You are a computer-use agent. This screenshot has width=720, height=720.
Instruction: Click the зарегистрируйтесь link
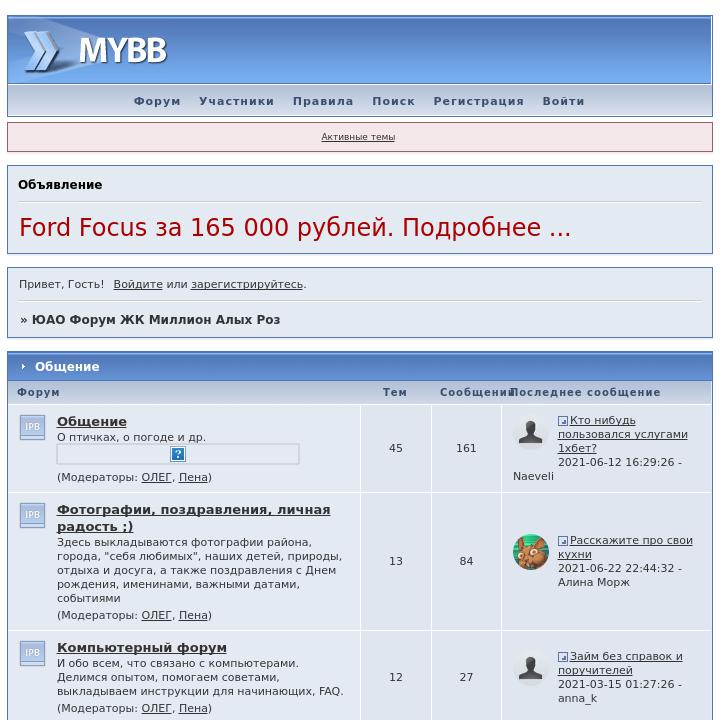[x=247, y=284]
